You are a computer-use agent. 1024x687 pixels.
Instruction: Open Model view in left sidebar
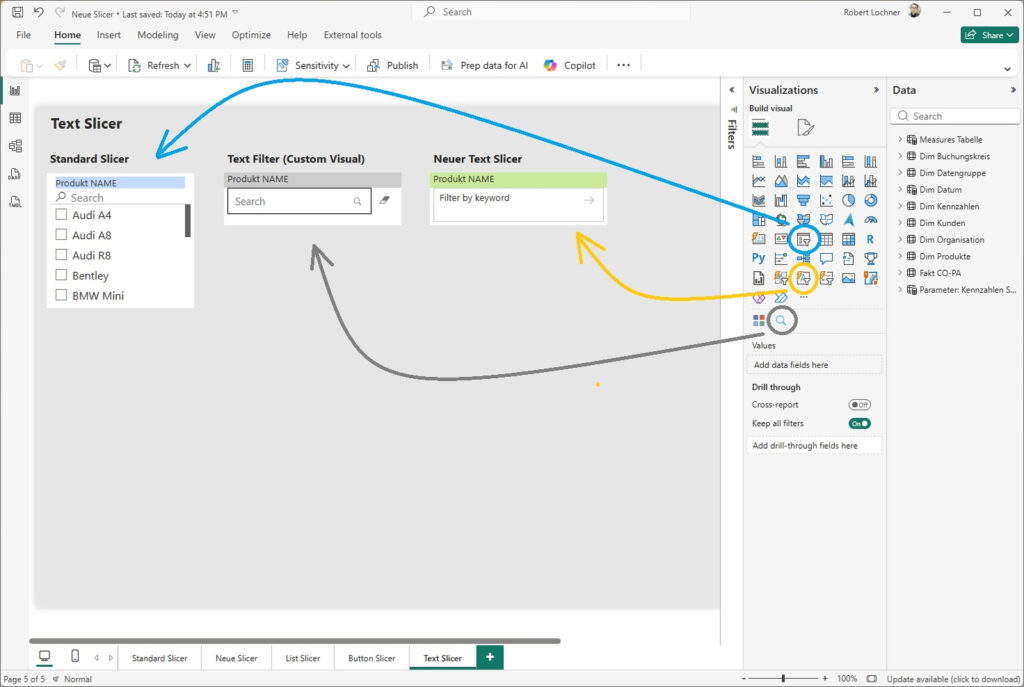coord(15,146)
